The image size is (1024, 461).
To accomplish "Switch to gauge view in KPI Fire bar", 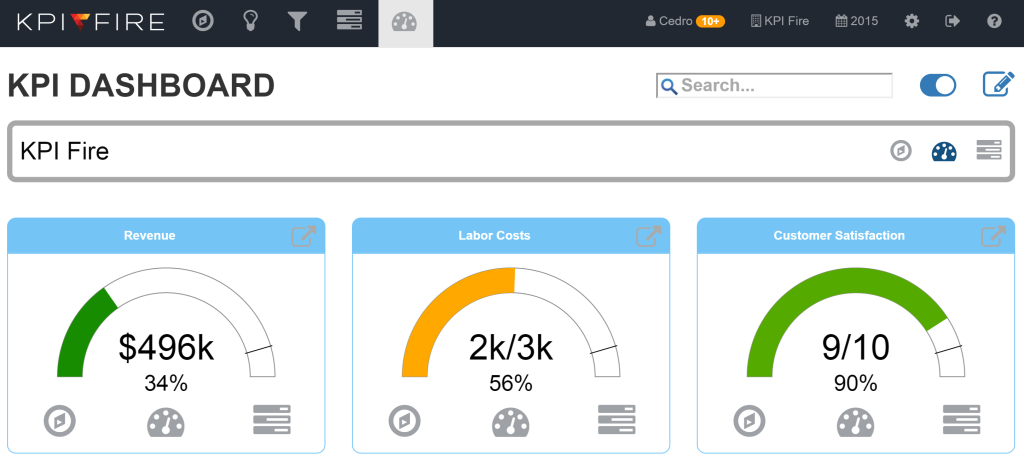I will point(944,151).
